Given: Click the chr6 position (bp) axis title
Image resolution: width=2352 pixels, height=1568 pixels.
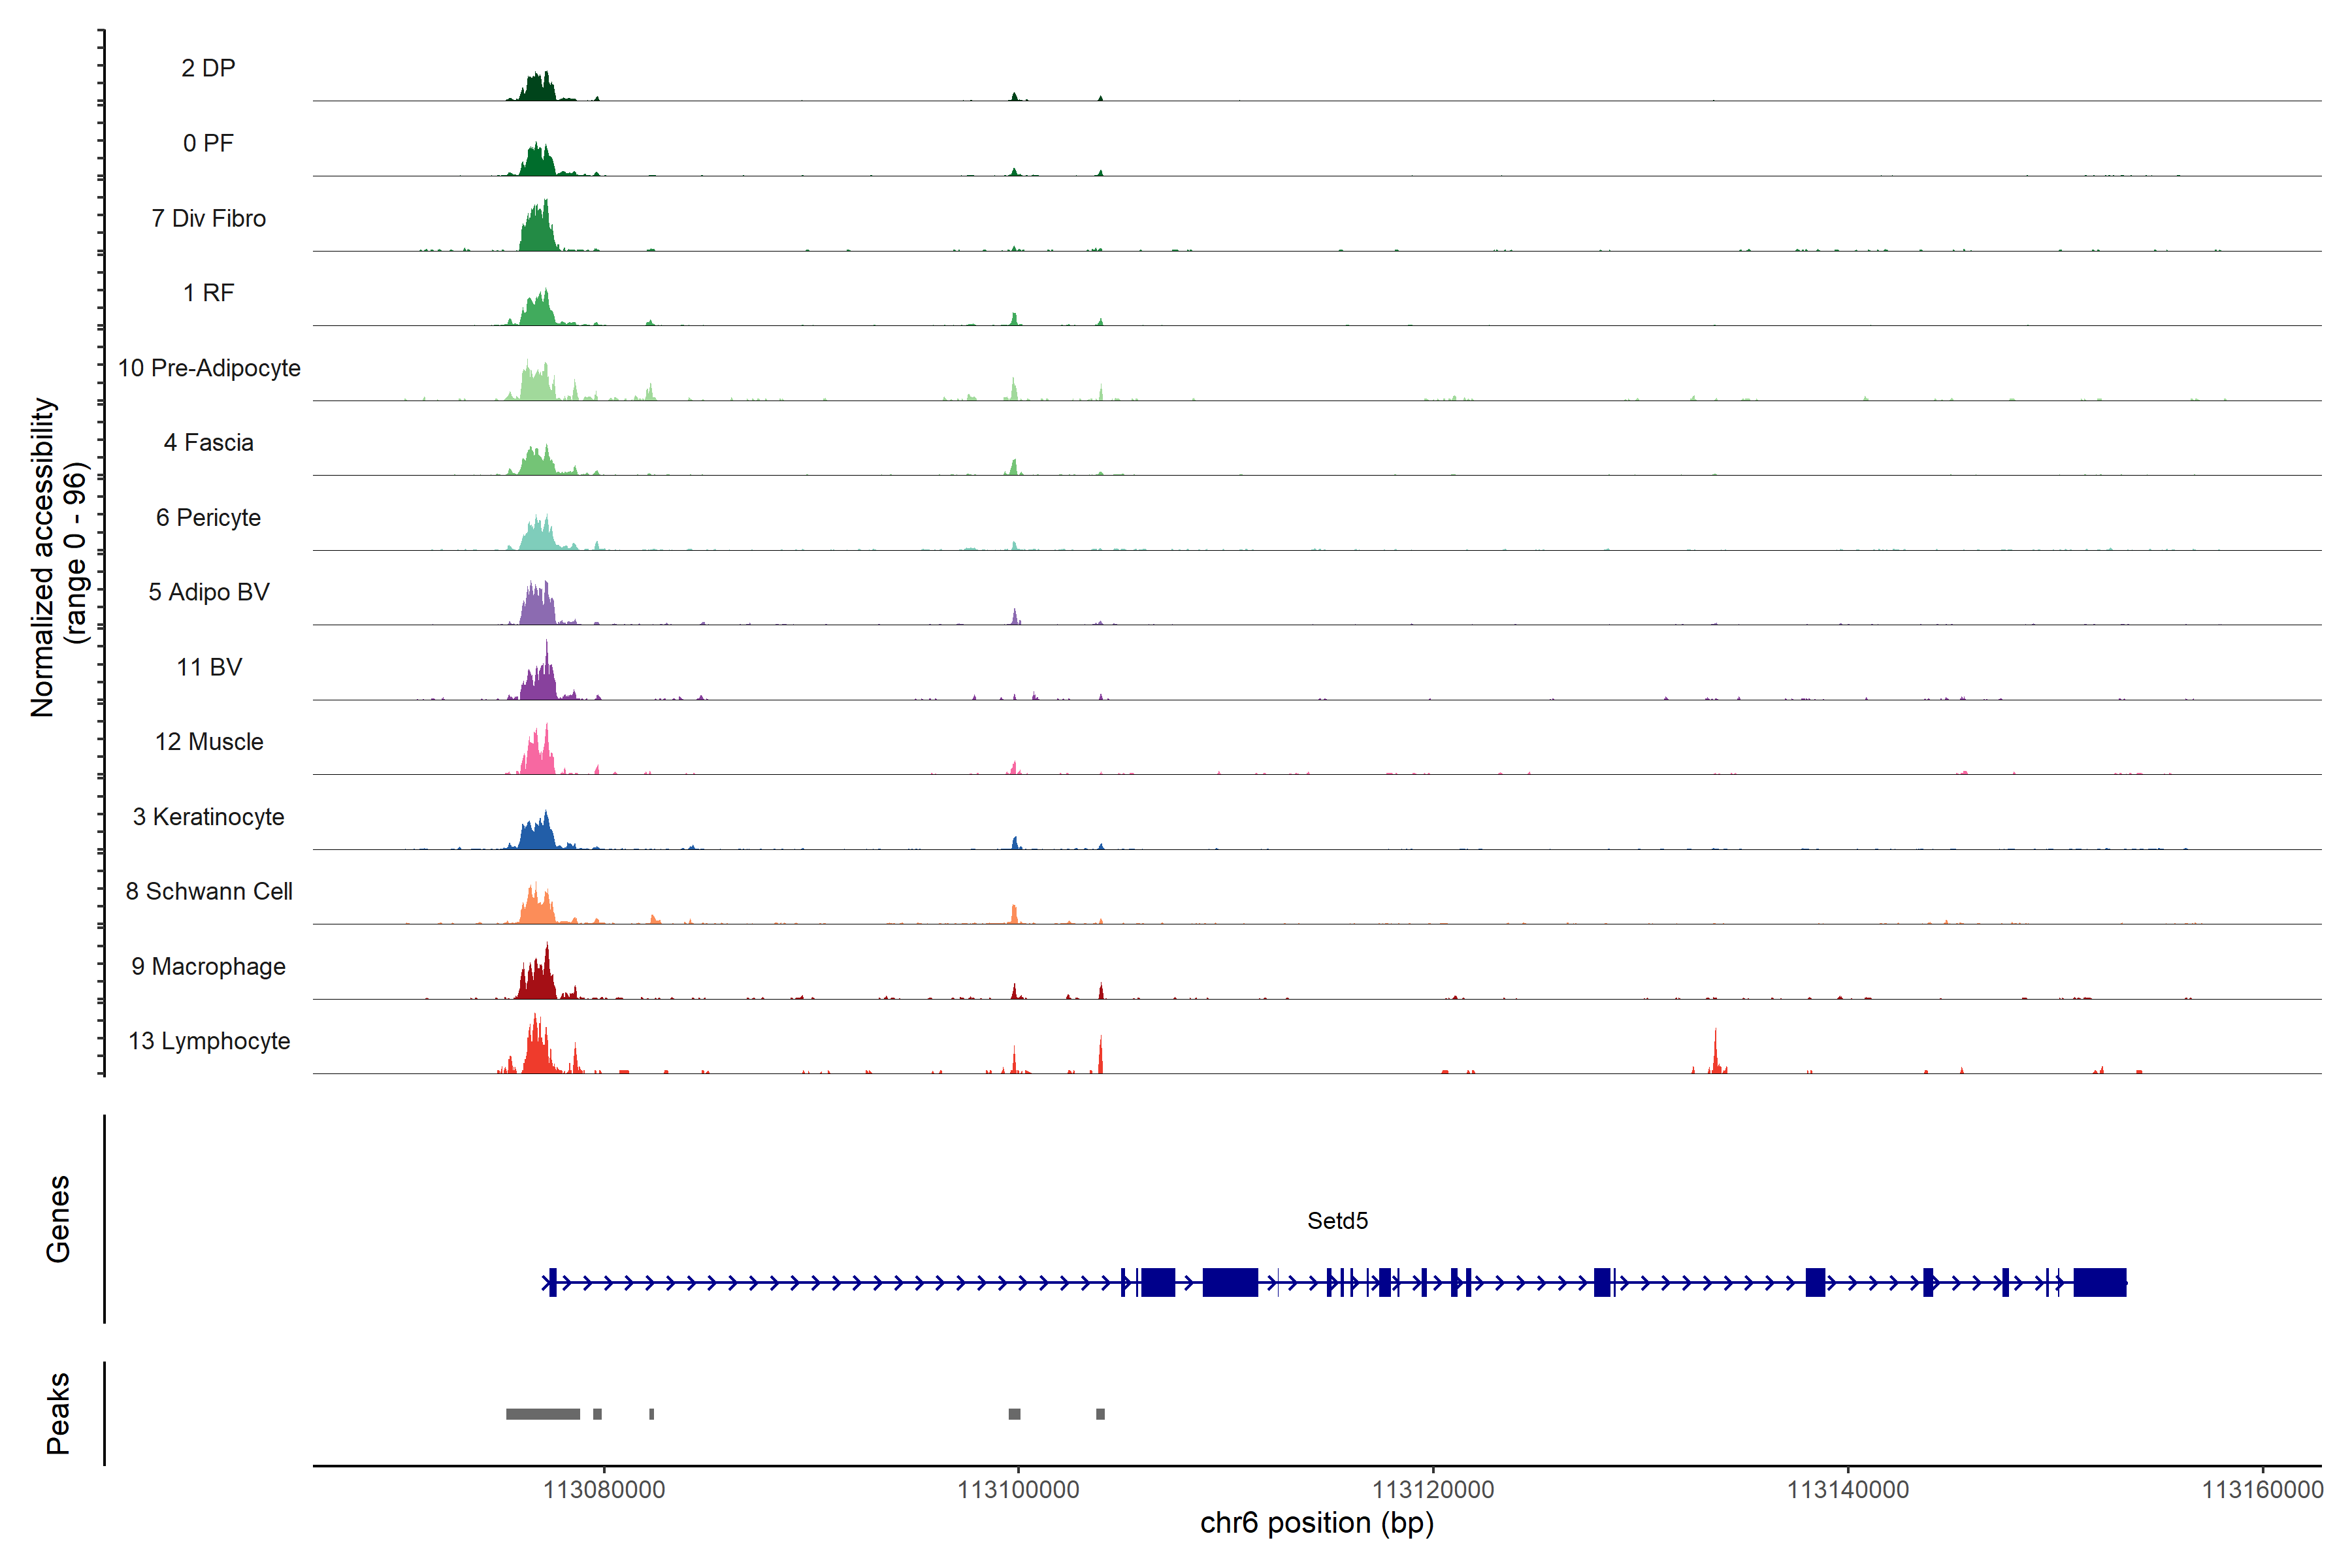Looking at the screenshot, I should click(x=1316, y=1523).
